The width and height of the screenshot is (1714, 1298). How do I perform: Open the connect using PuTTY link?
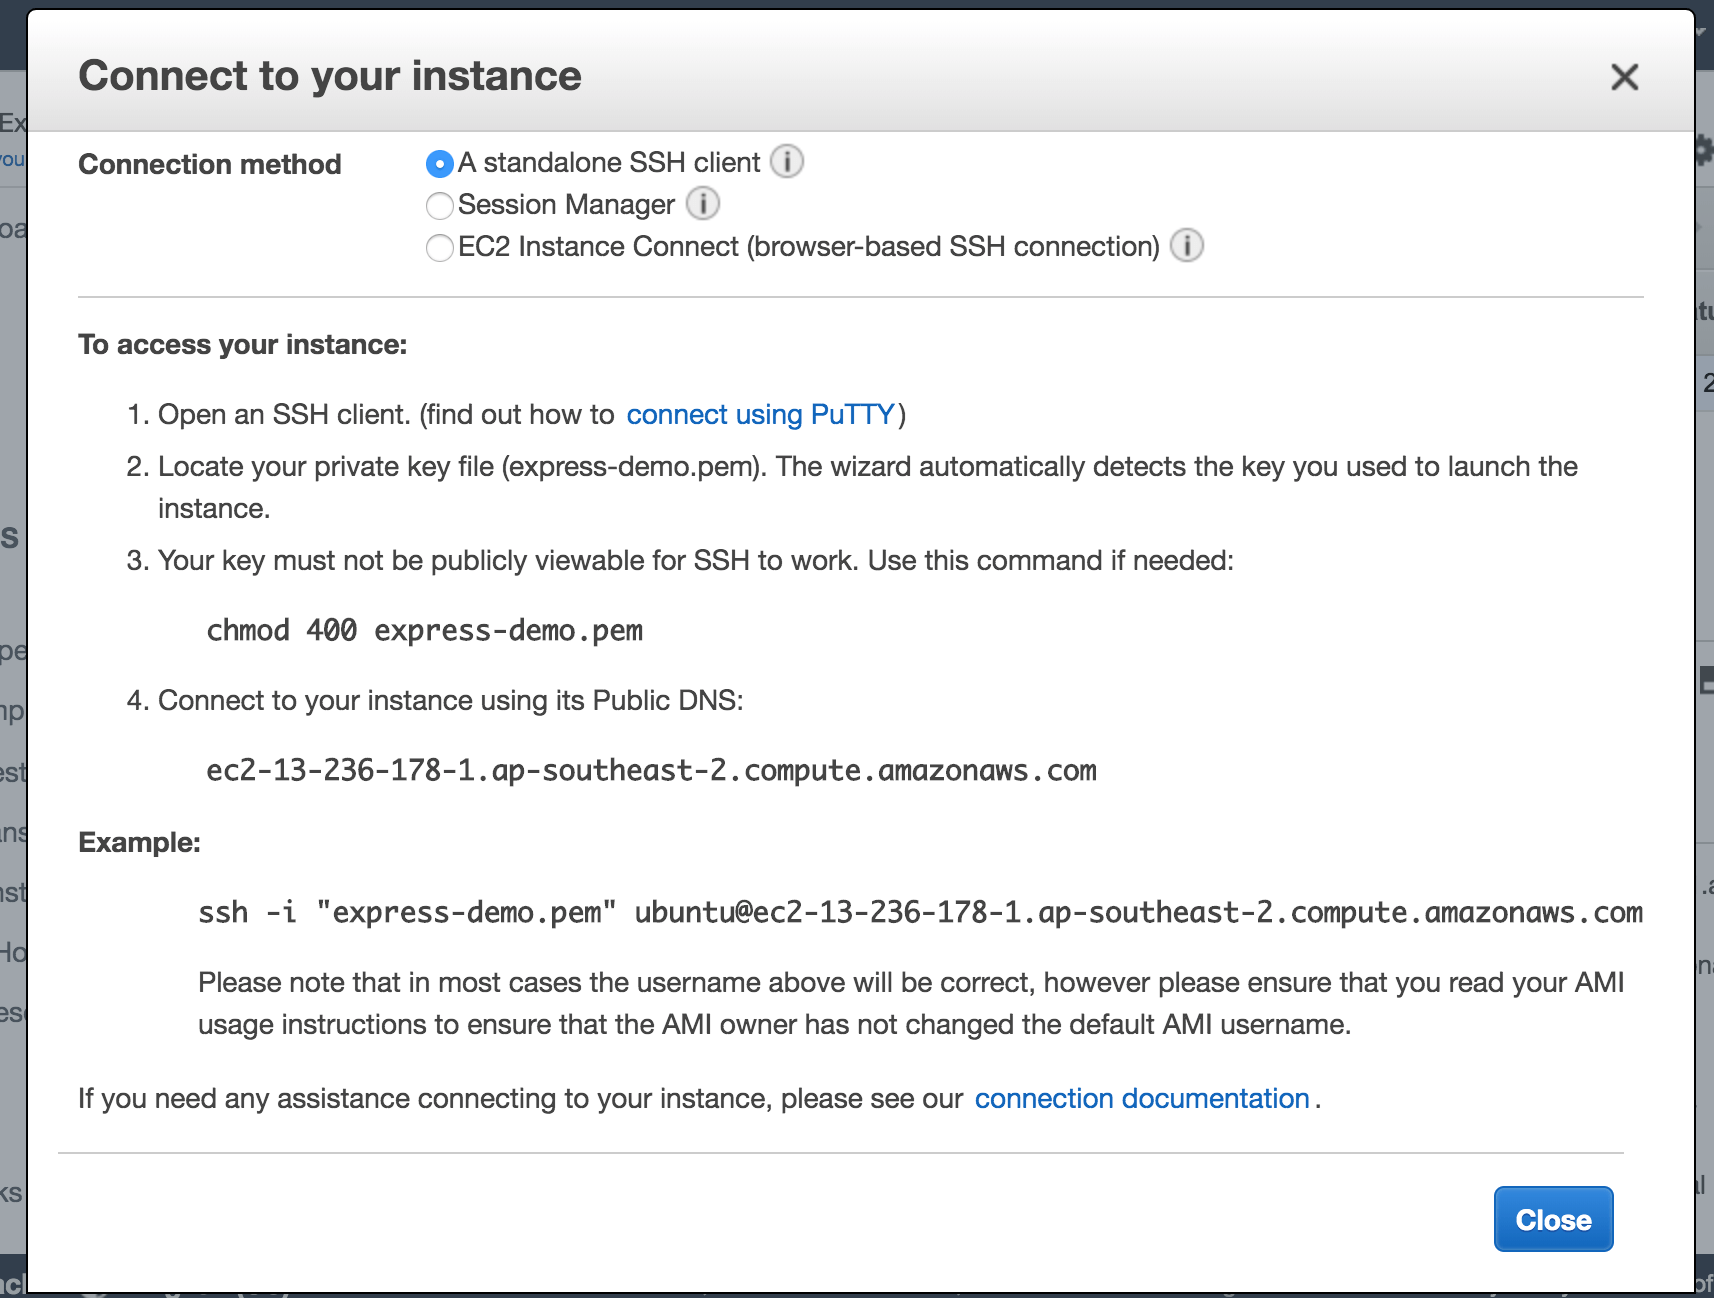[x=760, y=414]
